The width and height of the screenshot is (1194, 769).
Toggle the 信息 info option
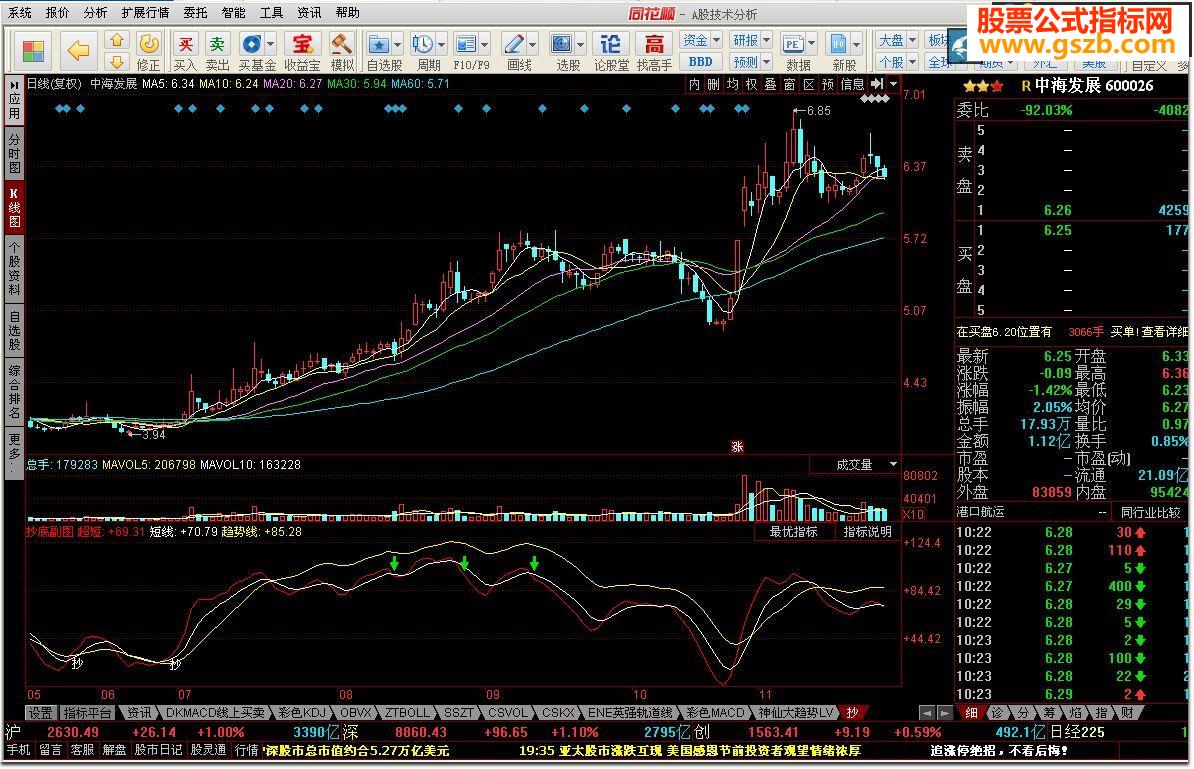point(851,84)
